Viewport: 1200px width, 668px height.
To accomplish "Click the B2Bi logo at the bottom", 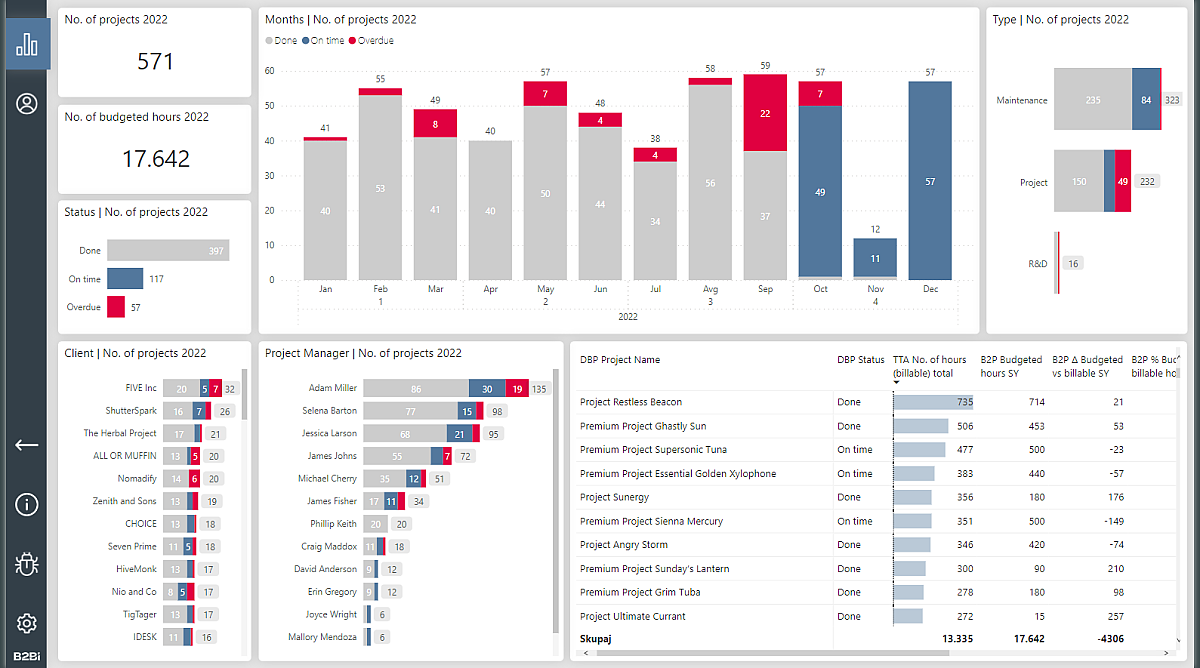I will 27,655.
